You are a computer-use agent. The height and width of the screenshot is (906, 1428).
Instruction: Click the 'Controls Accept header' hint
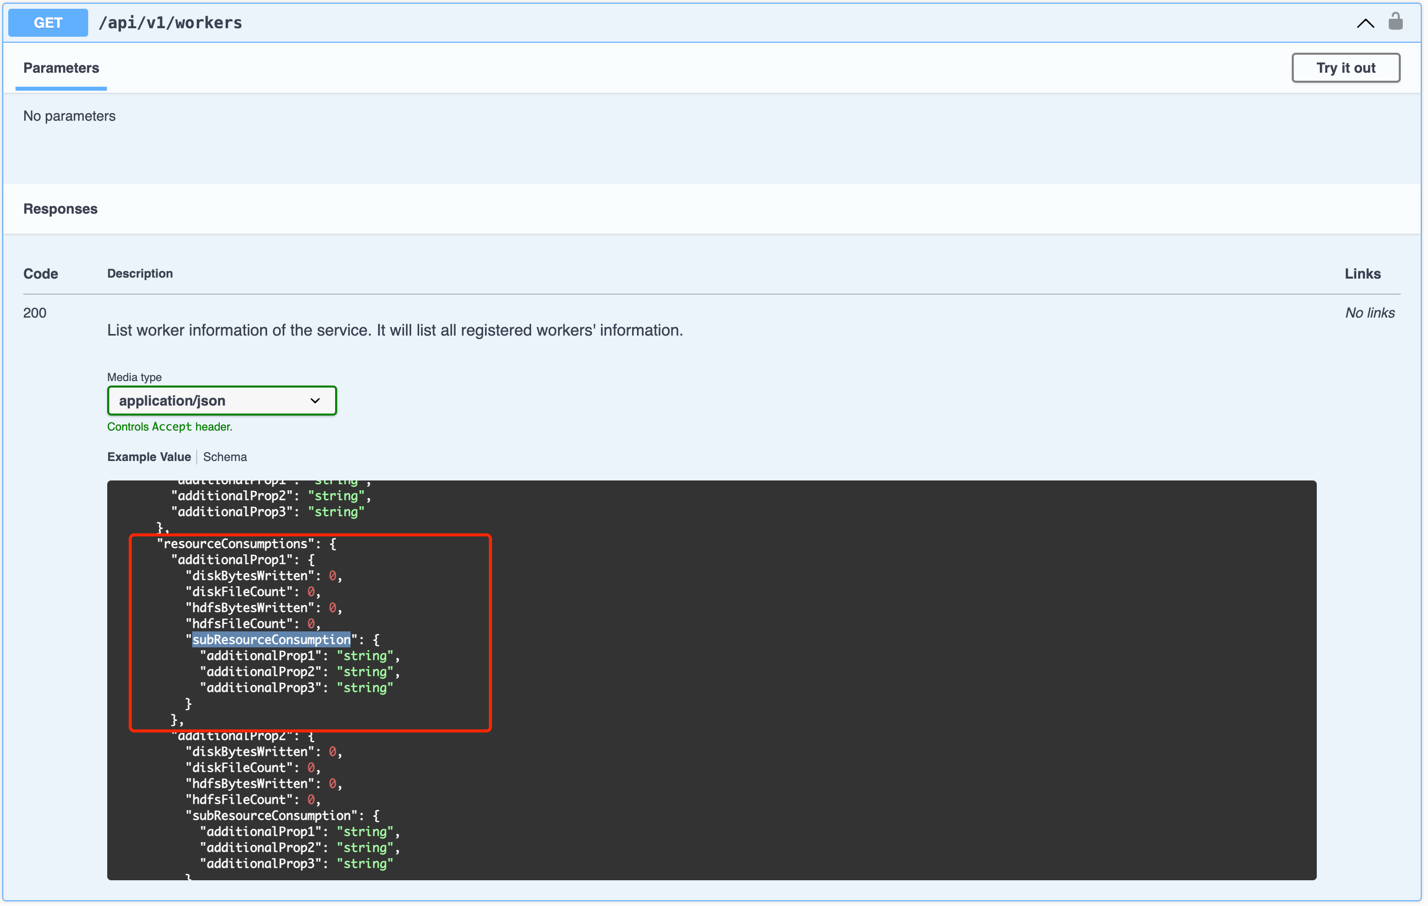coord(170,427)
